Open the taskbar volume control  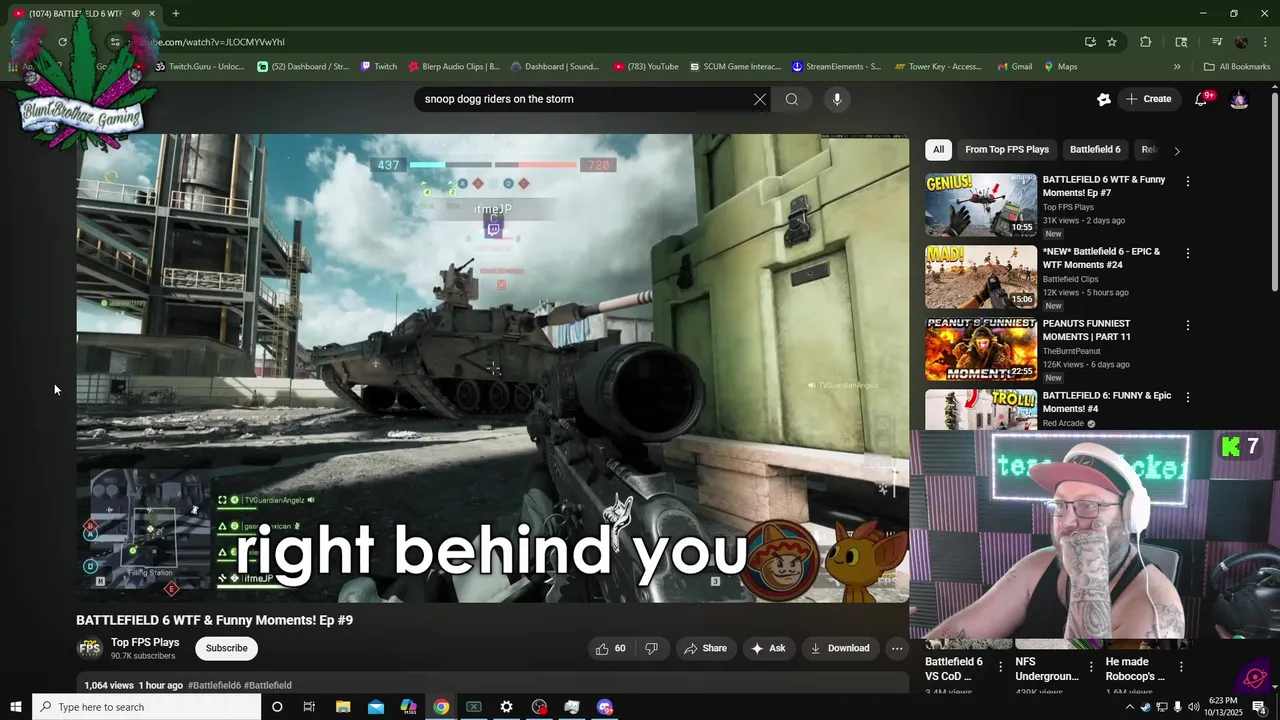pos(1193,707)
